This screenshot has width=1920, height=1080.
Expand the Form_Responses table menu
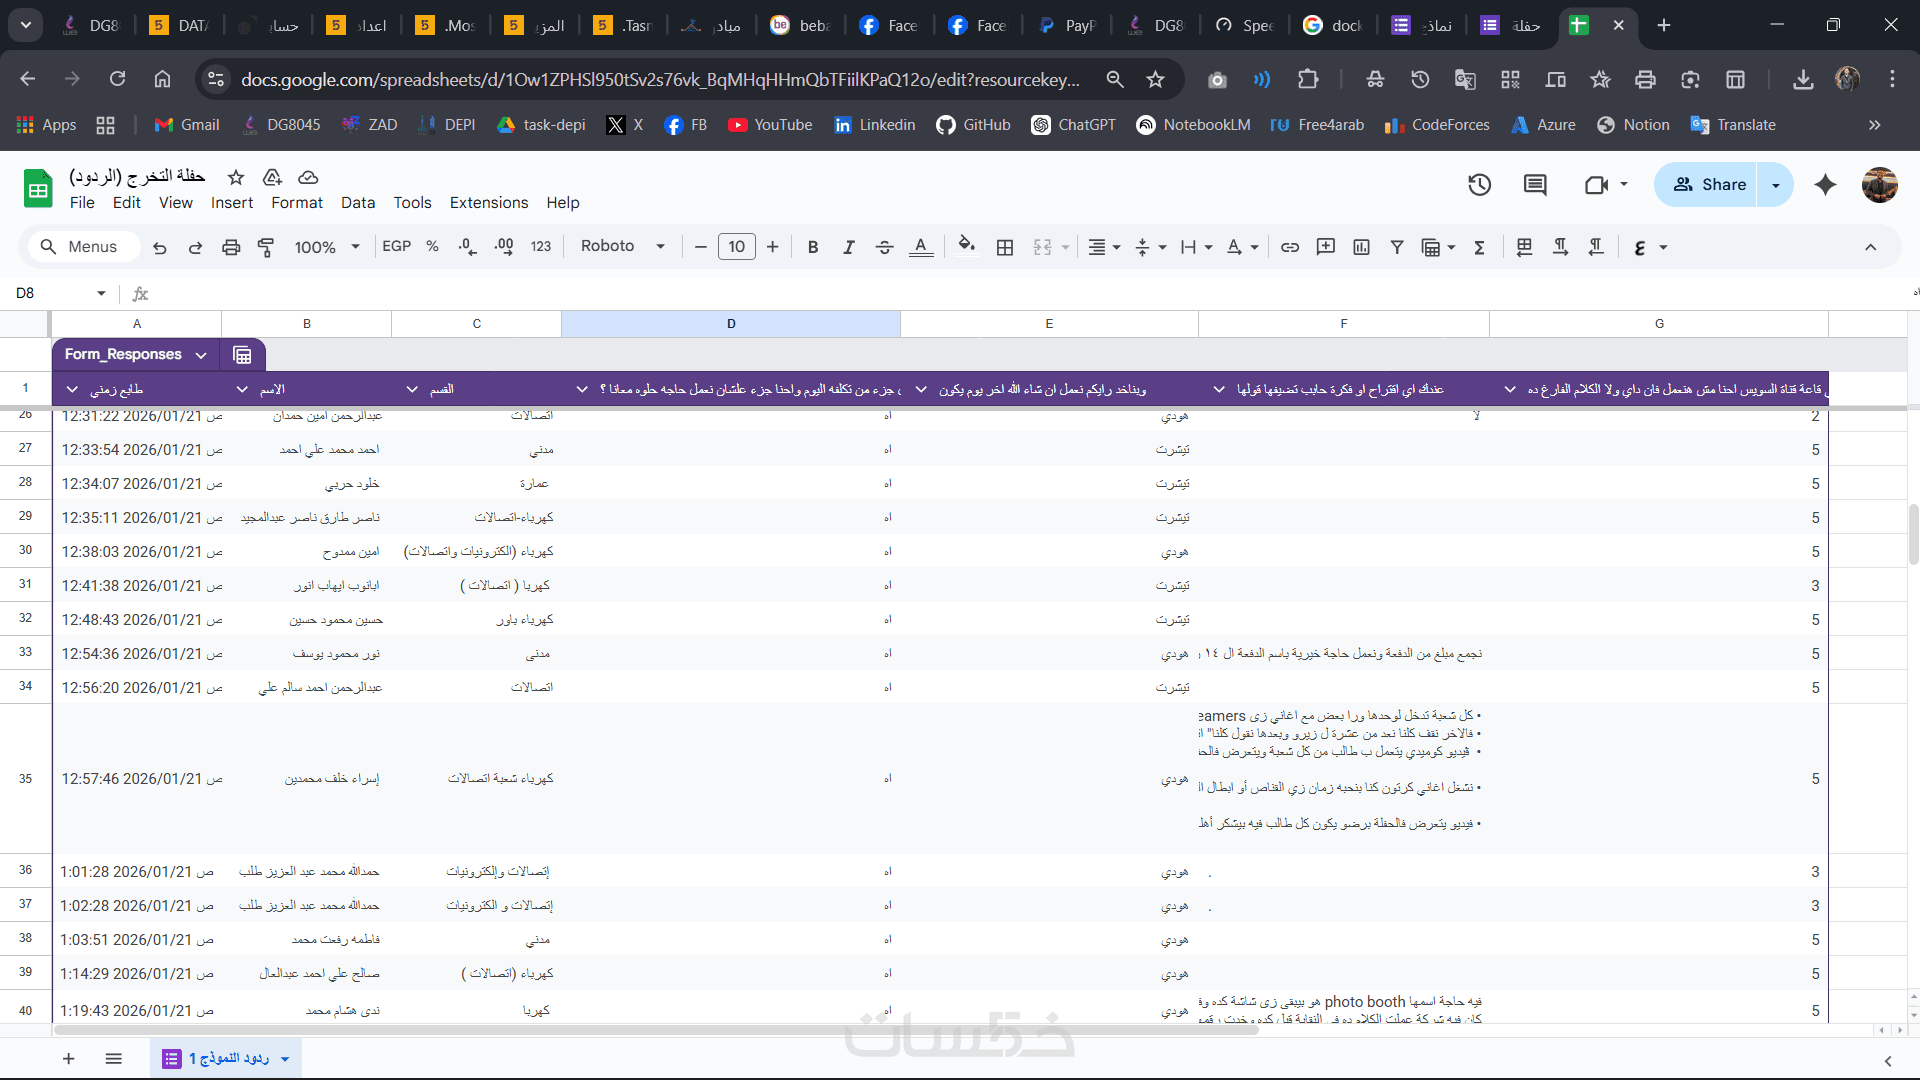[x=201, y=355]
